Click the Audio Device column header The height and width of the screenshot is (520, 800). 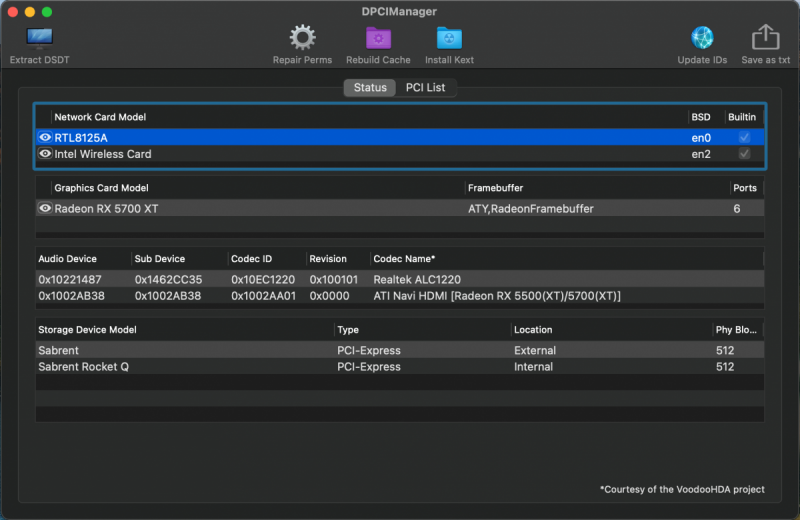(x=67, y=259)
